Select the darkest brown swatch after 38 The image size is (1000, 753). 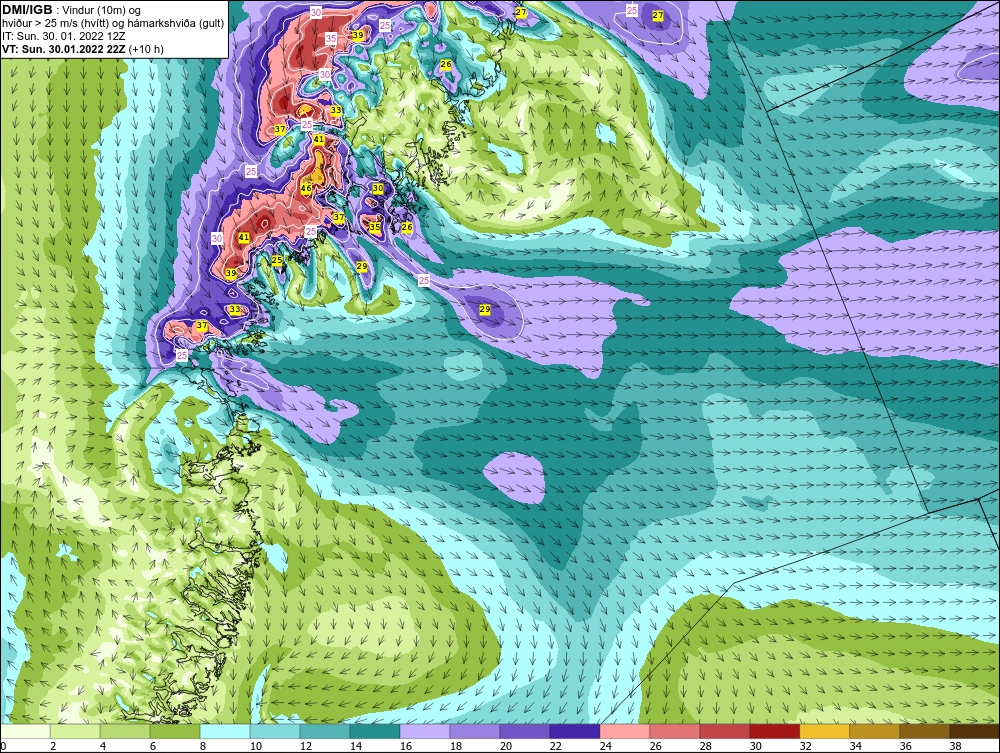(x=974, y=731)
